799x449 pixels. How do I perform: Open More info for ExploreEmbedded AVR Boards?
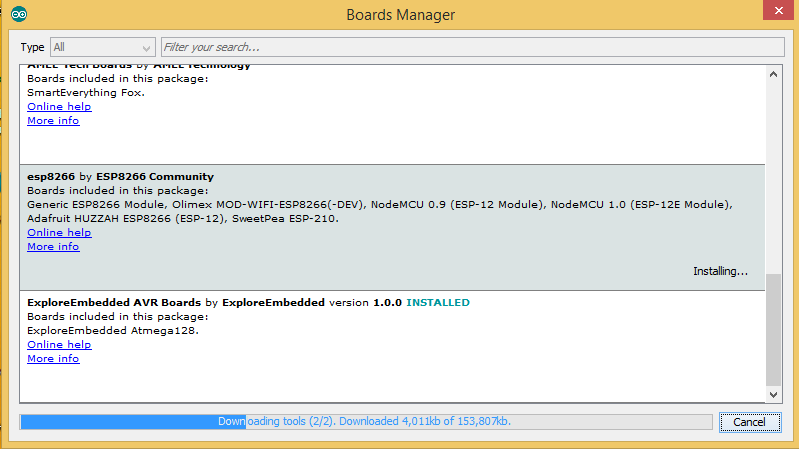click(53, 359)
